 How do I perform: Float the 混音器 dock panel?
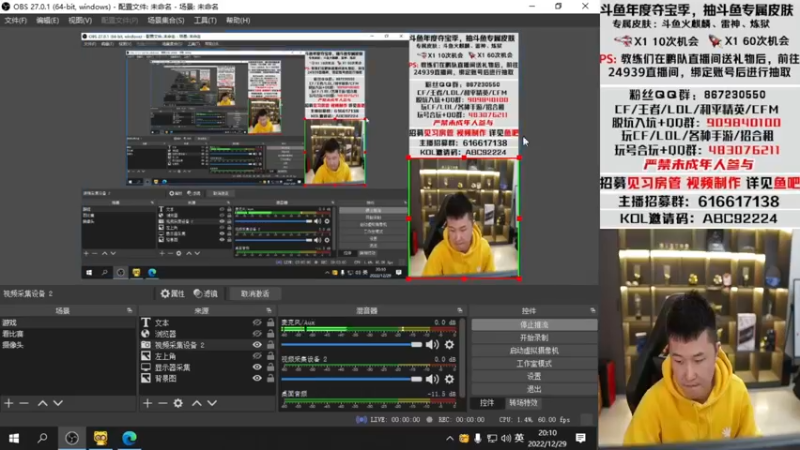[x=460, y=310]
